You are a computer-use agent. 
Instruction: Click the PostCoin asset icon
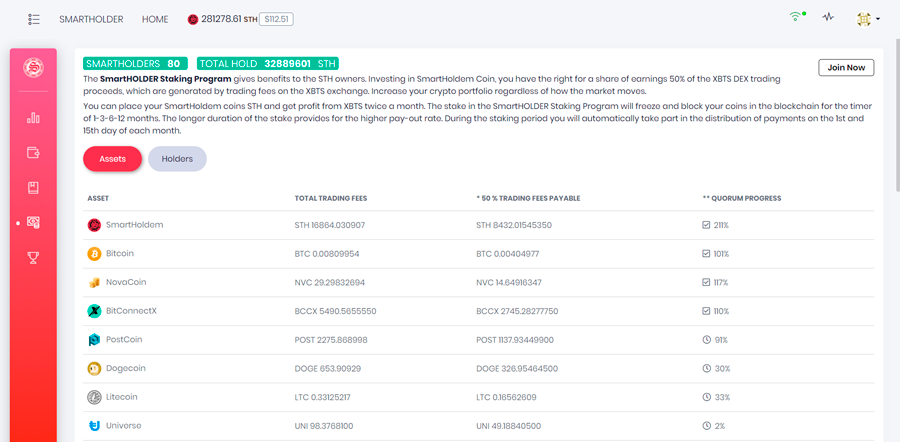[x=94, y=340]
